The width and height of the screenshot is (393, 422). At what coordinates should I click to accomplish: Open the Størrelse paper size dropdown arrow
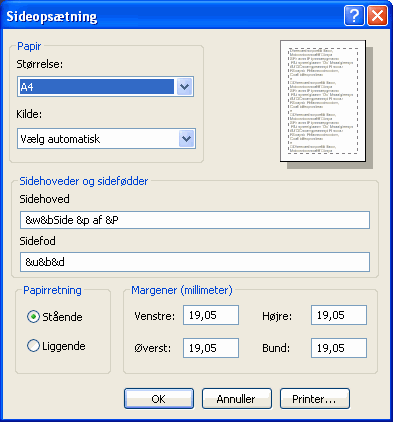[184, 87]
